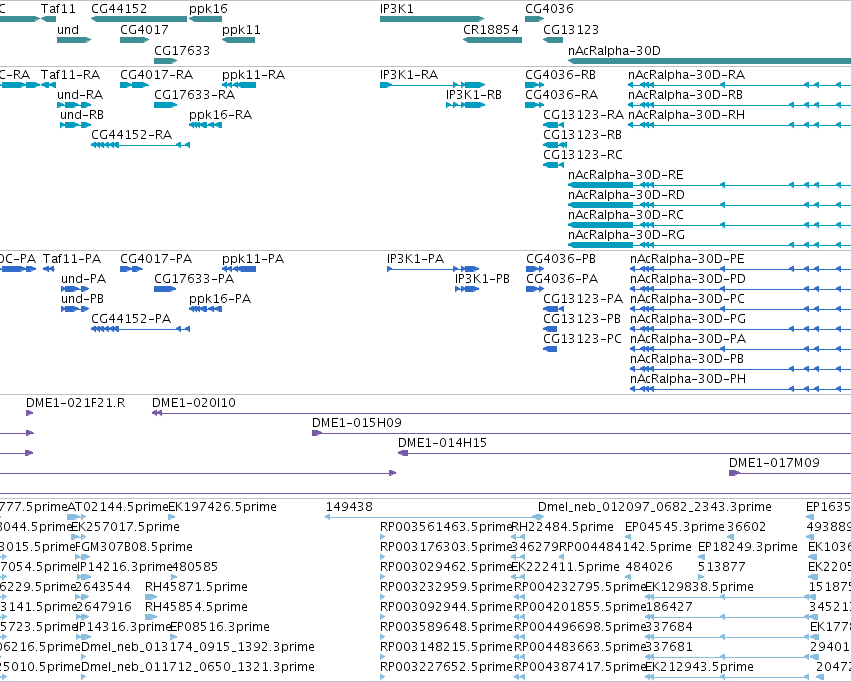
Task: Open the CG13123 gene label
Action: click(x=571, y=30)
